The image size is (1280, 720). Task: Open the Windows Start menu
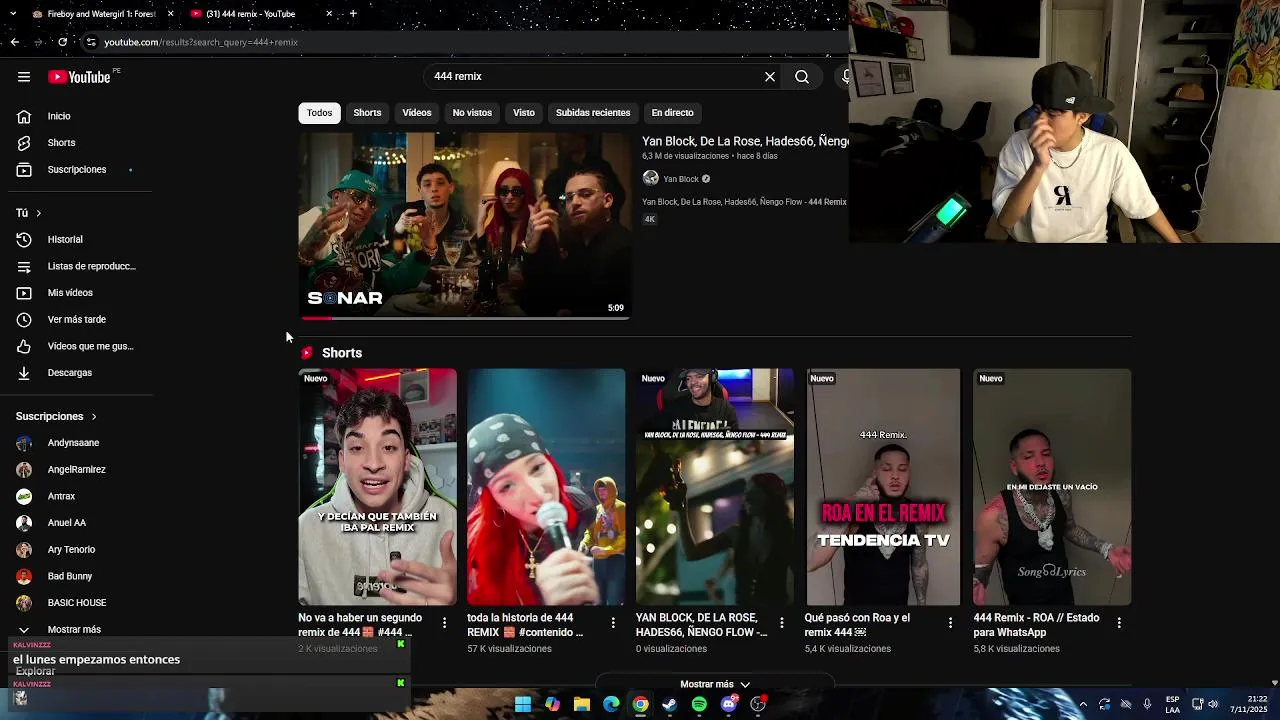(522, 704)
